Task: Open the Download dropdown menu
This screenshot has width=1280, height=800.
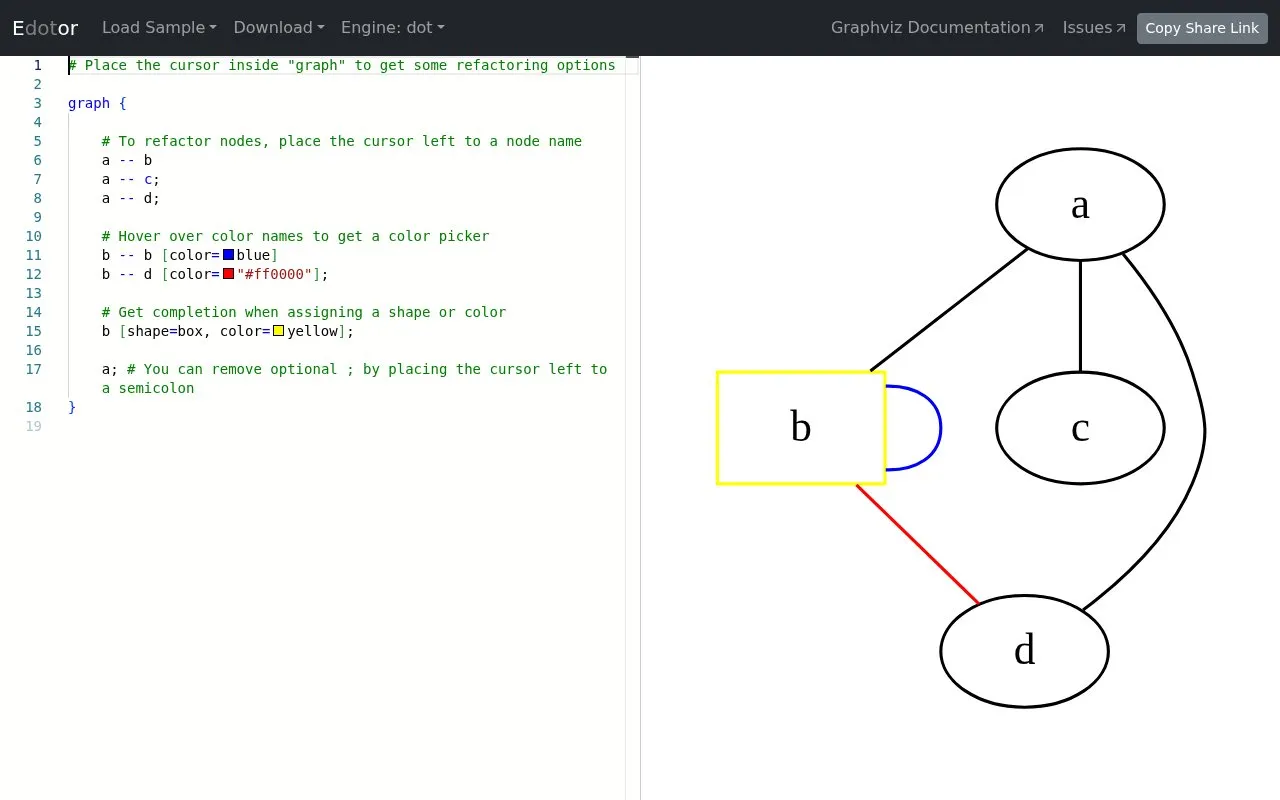Action: coord(279,28)
